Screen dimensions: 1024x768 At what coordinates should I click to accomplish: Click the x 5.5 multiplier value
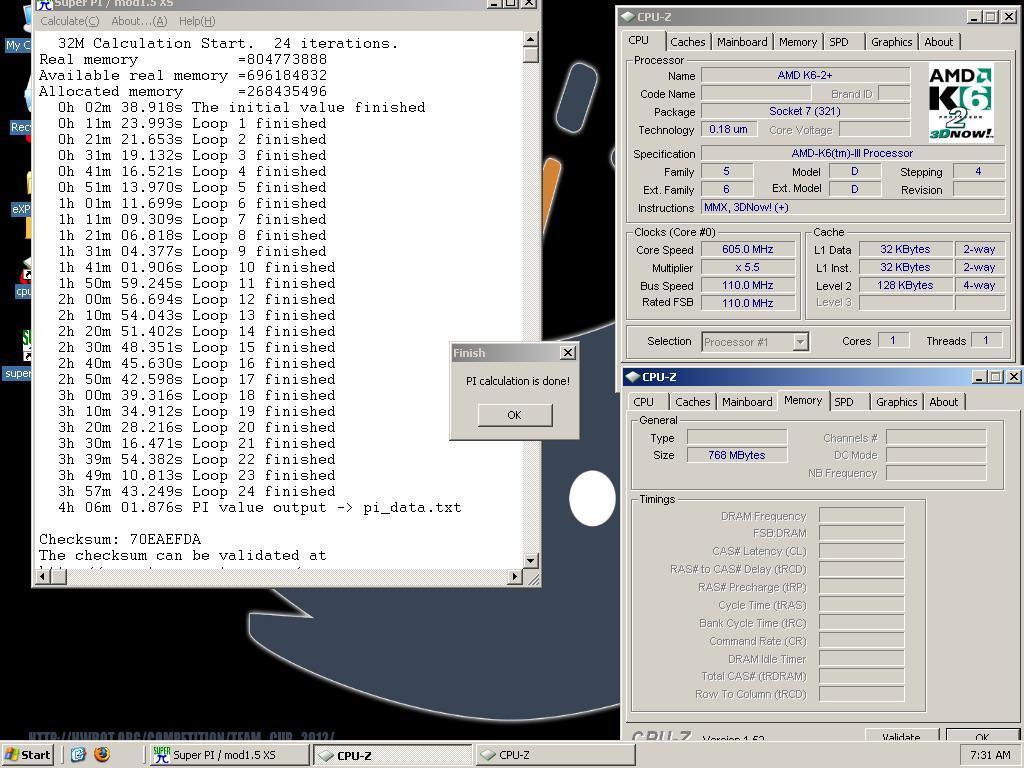[748, 268]
